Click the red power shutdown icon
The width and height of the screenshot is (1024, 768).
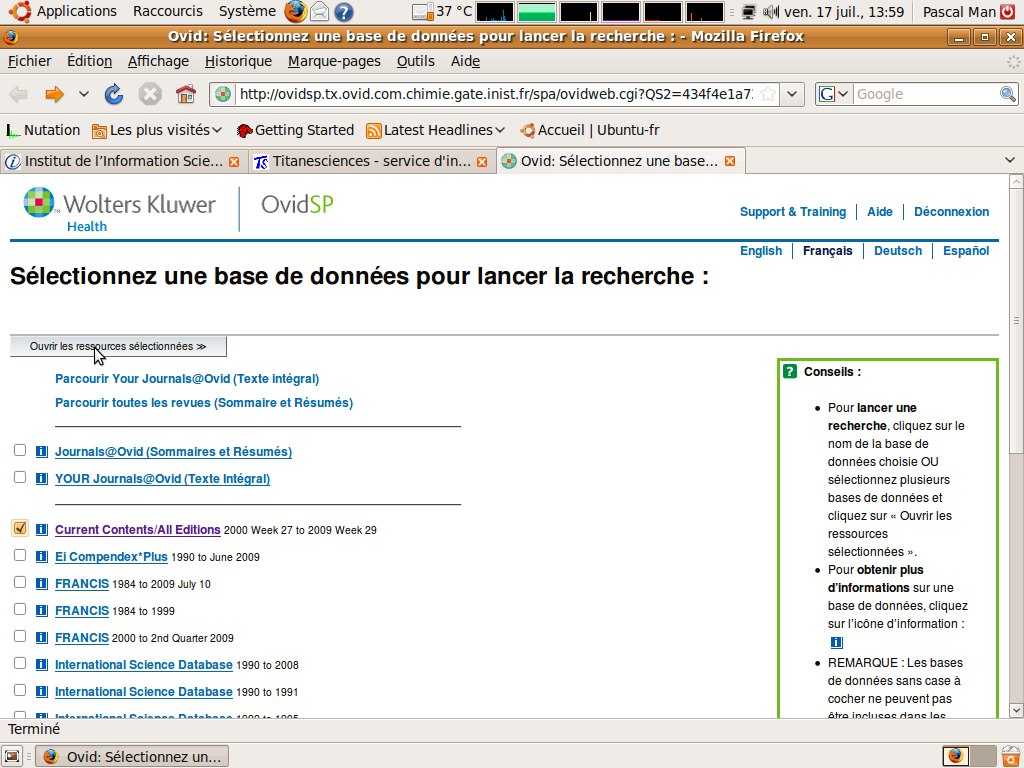[x=1008, y=11]
